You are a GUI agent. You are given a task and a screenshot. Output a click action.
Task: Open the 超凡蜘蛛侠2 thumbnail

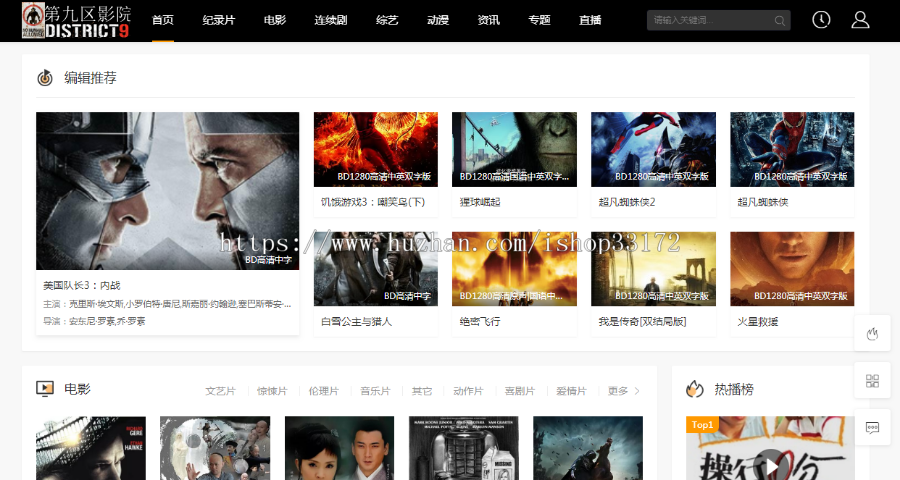[653, 149]
